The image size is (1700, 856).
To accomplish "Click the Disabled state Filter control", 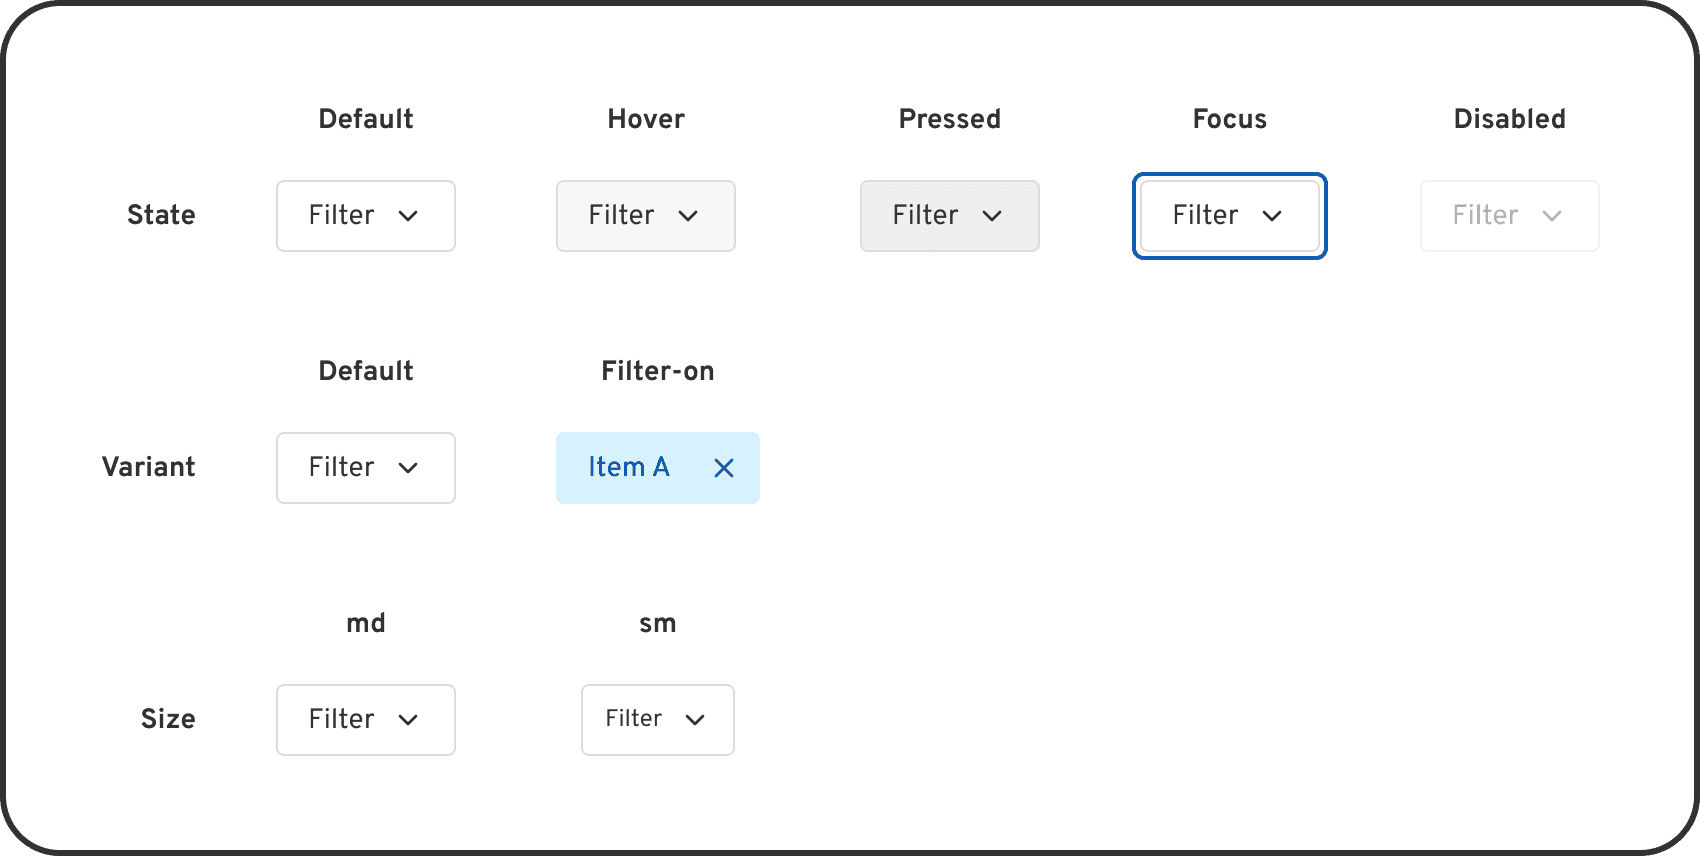I will click(x=1509, y=216).
